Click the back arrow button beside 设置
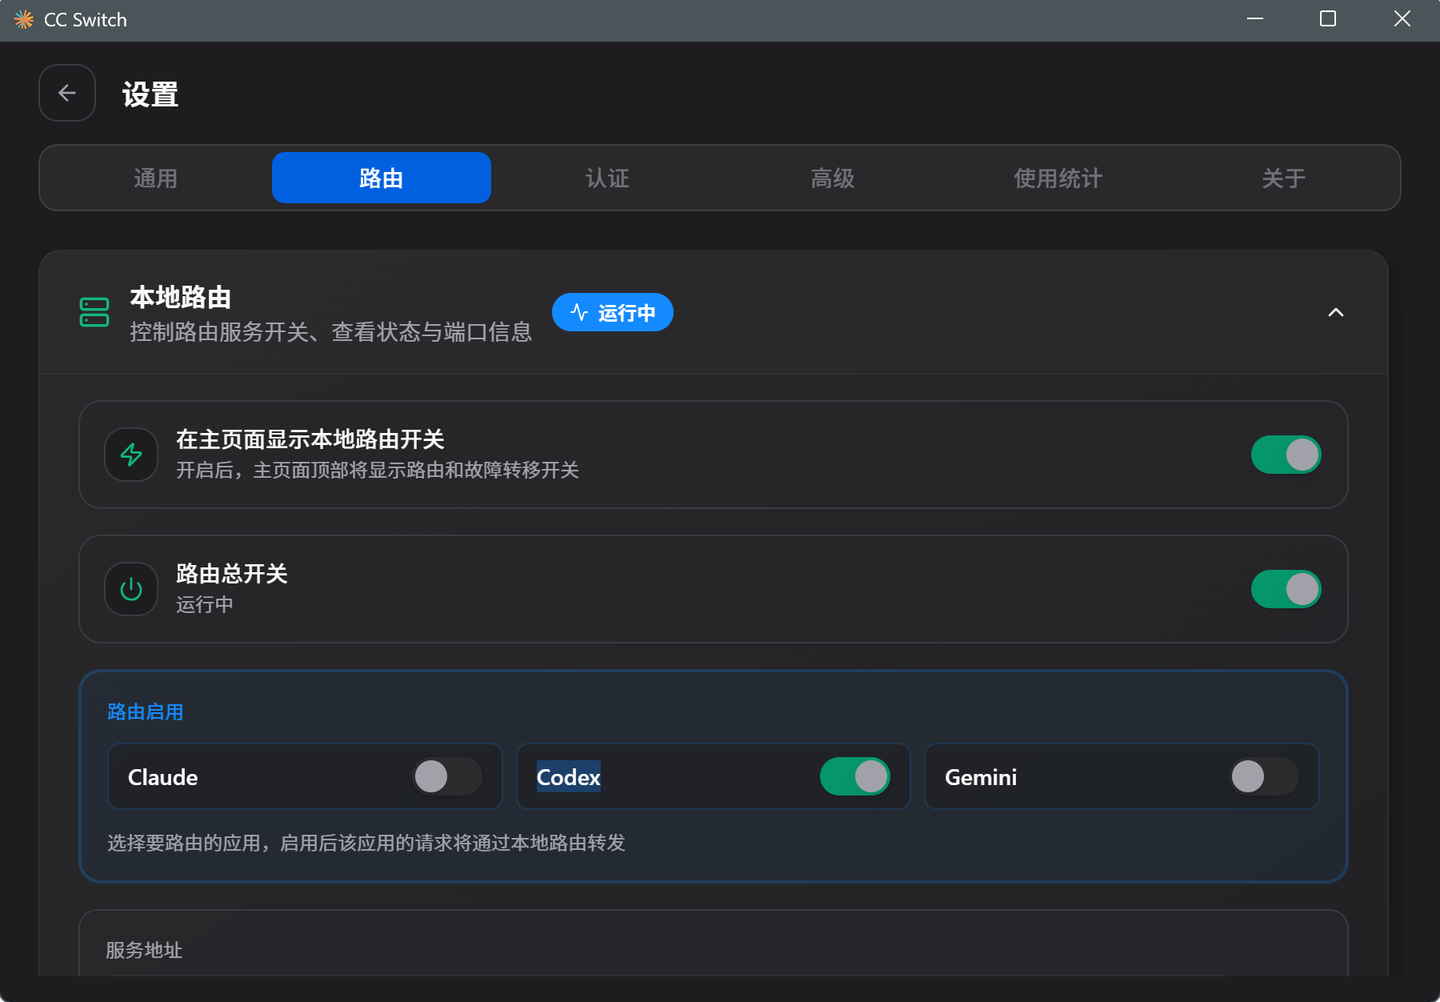Image resolution: width=1440 pixels, height=1002 pixels. pos(67,93)
